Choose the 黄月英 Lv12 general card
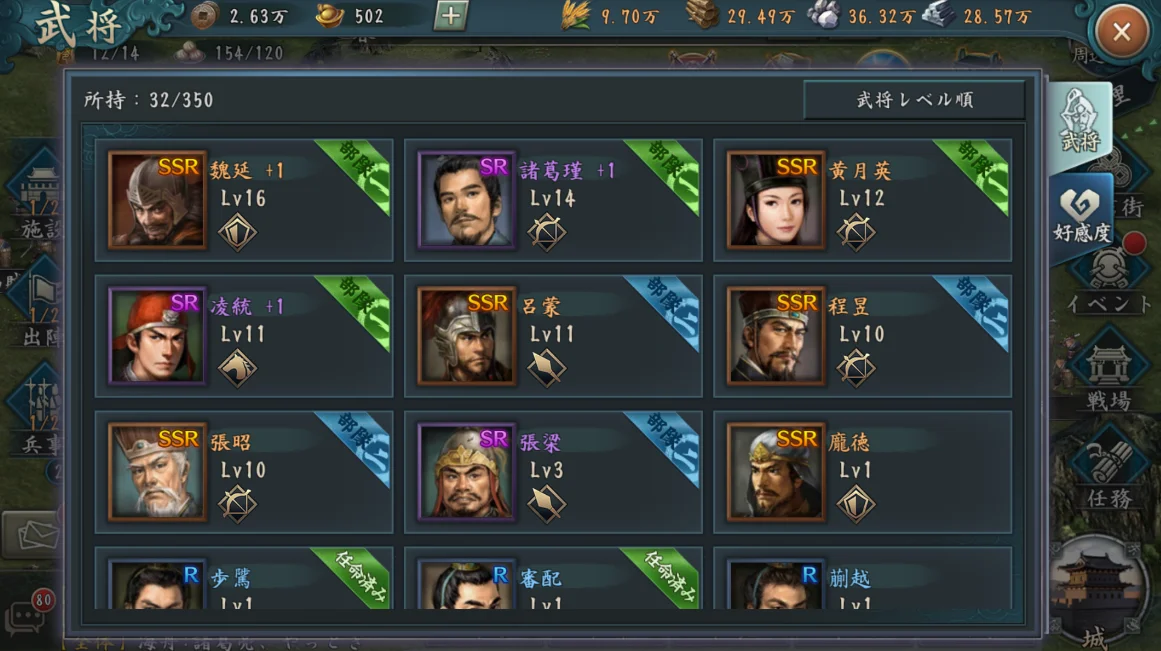This screenshot has height=651, width=1161. [x=862, y=200]
